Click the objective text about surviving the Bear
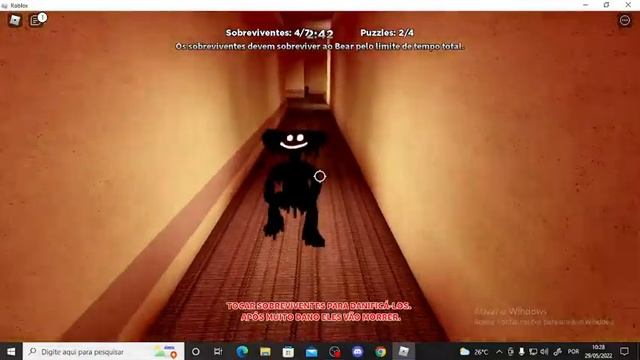640x360 pixels. coord(320,47)
